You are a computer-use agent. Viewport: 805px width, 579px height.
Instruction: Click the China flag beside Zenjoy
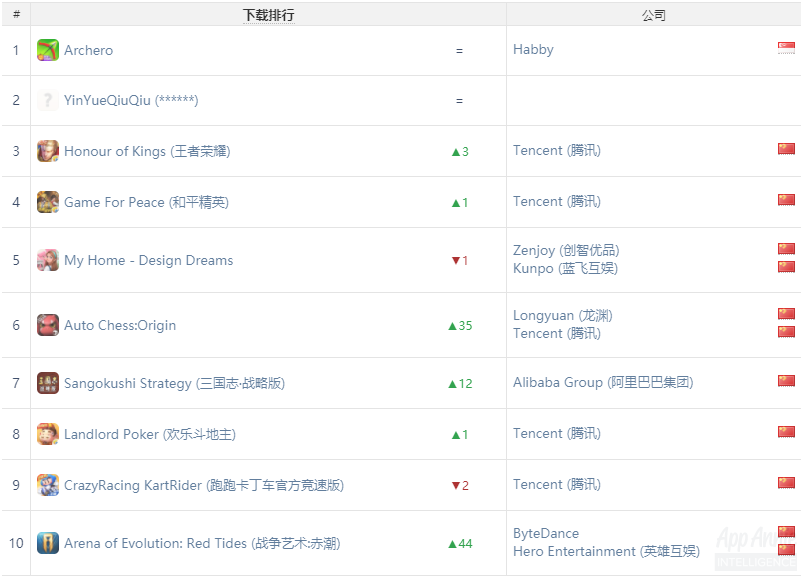(786, 249)
